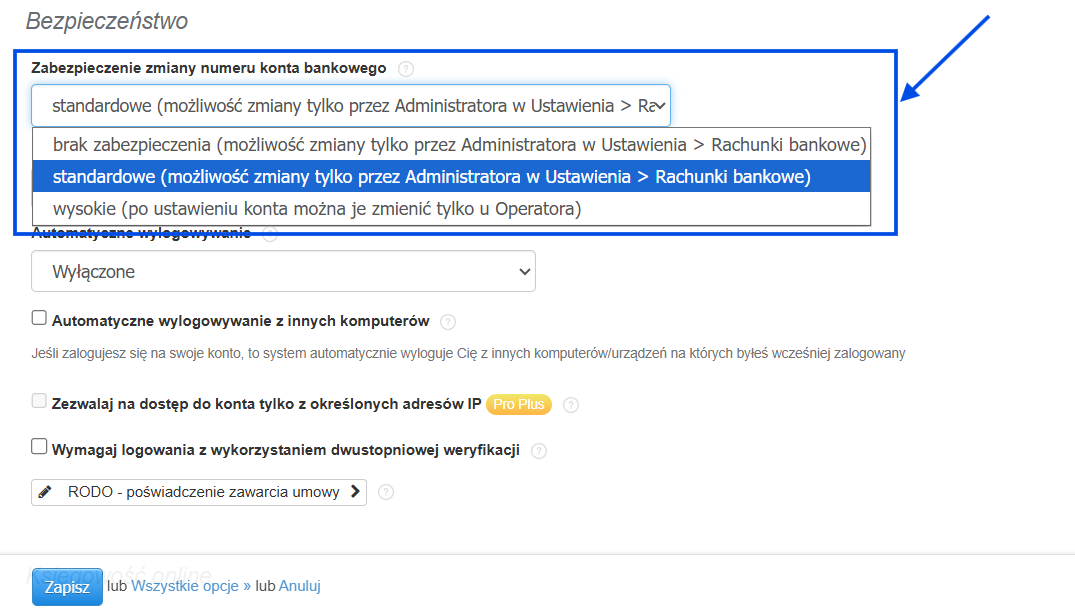Click pencil icon on RODO button

(45, 492)
